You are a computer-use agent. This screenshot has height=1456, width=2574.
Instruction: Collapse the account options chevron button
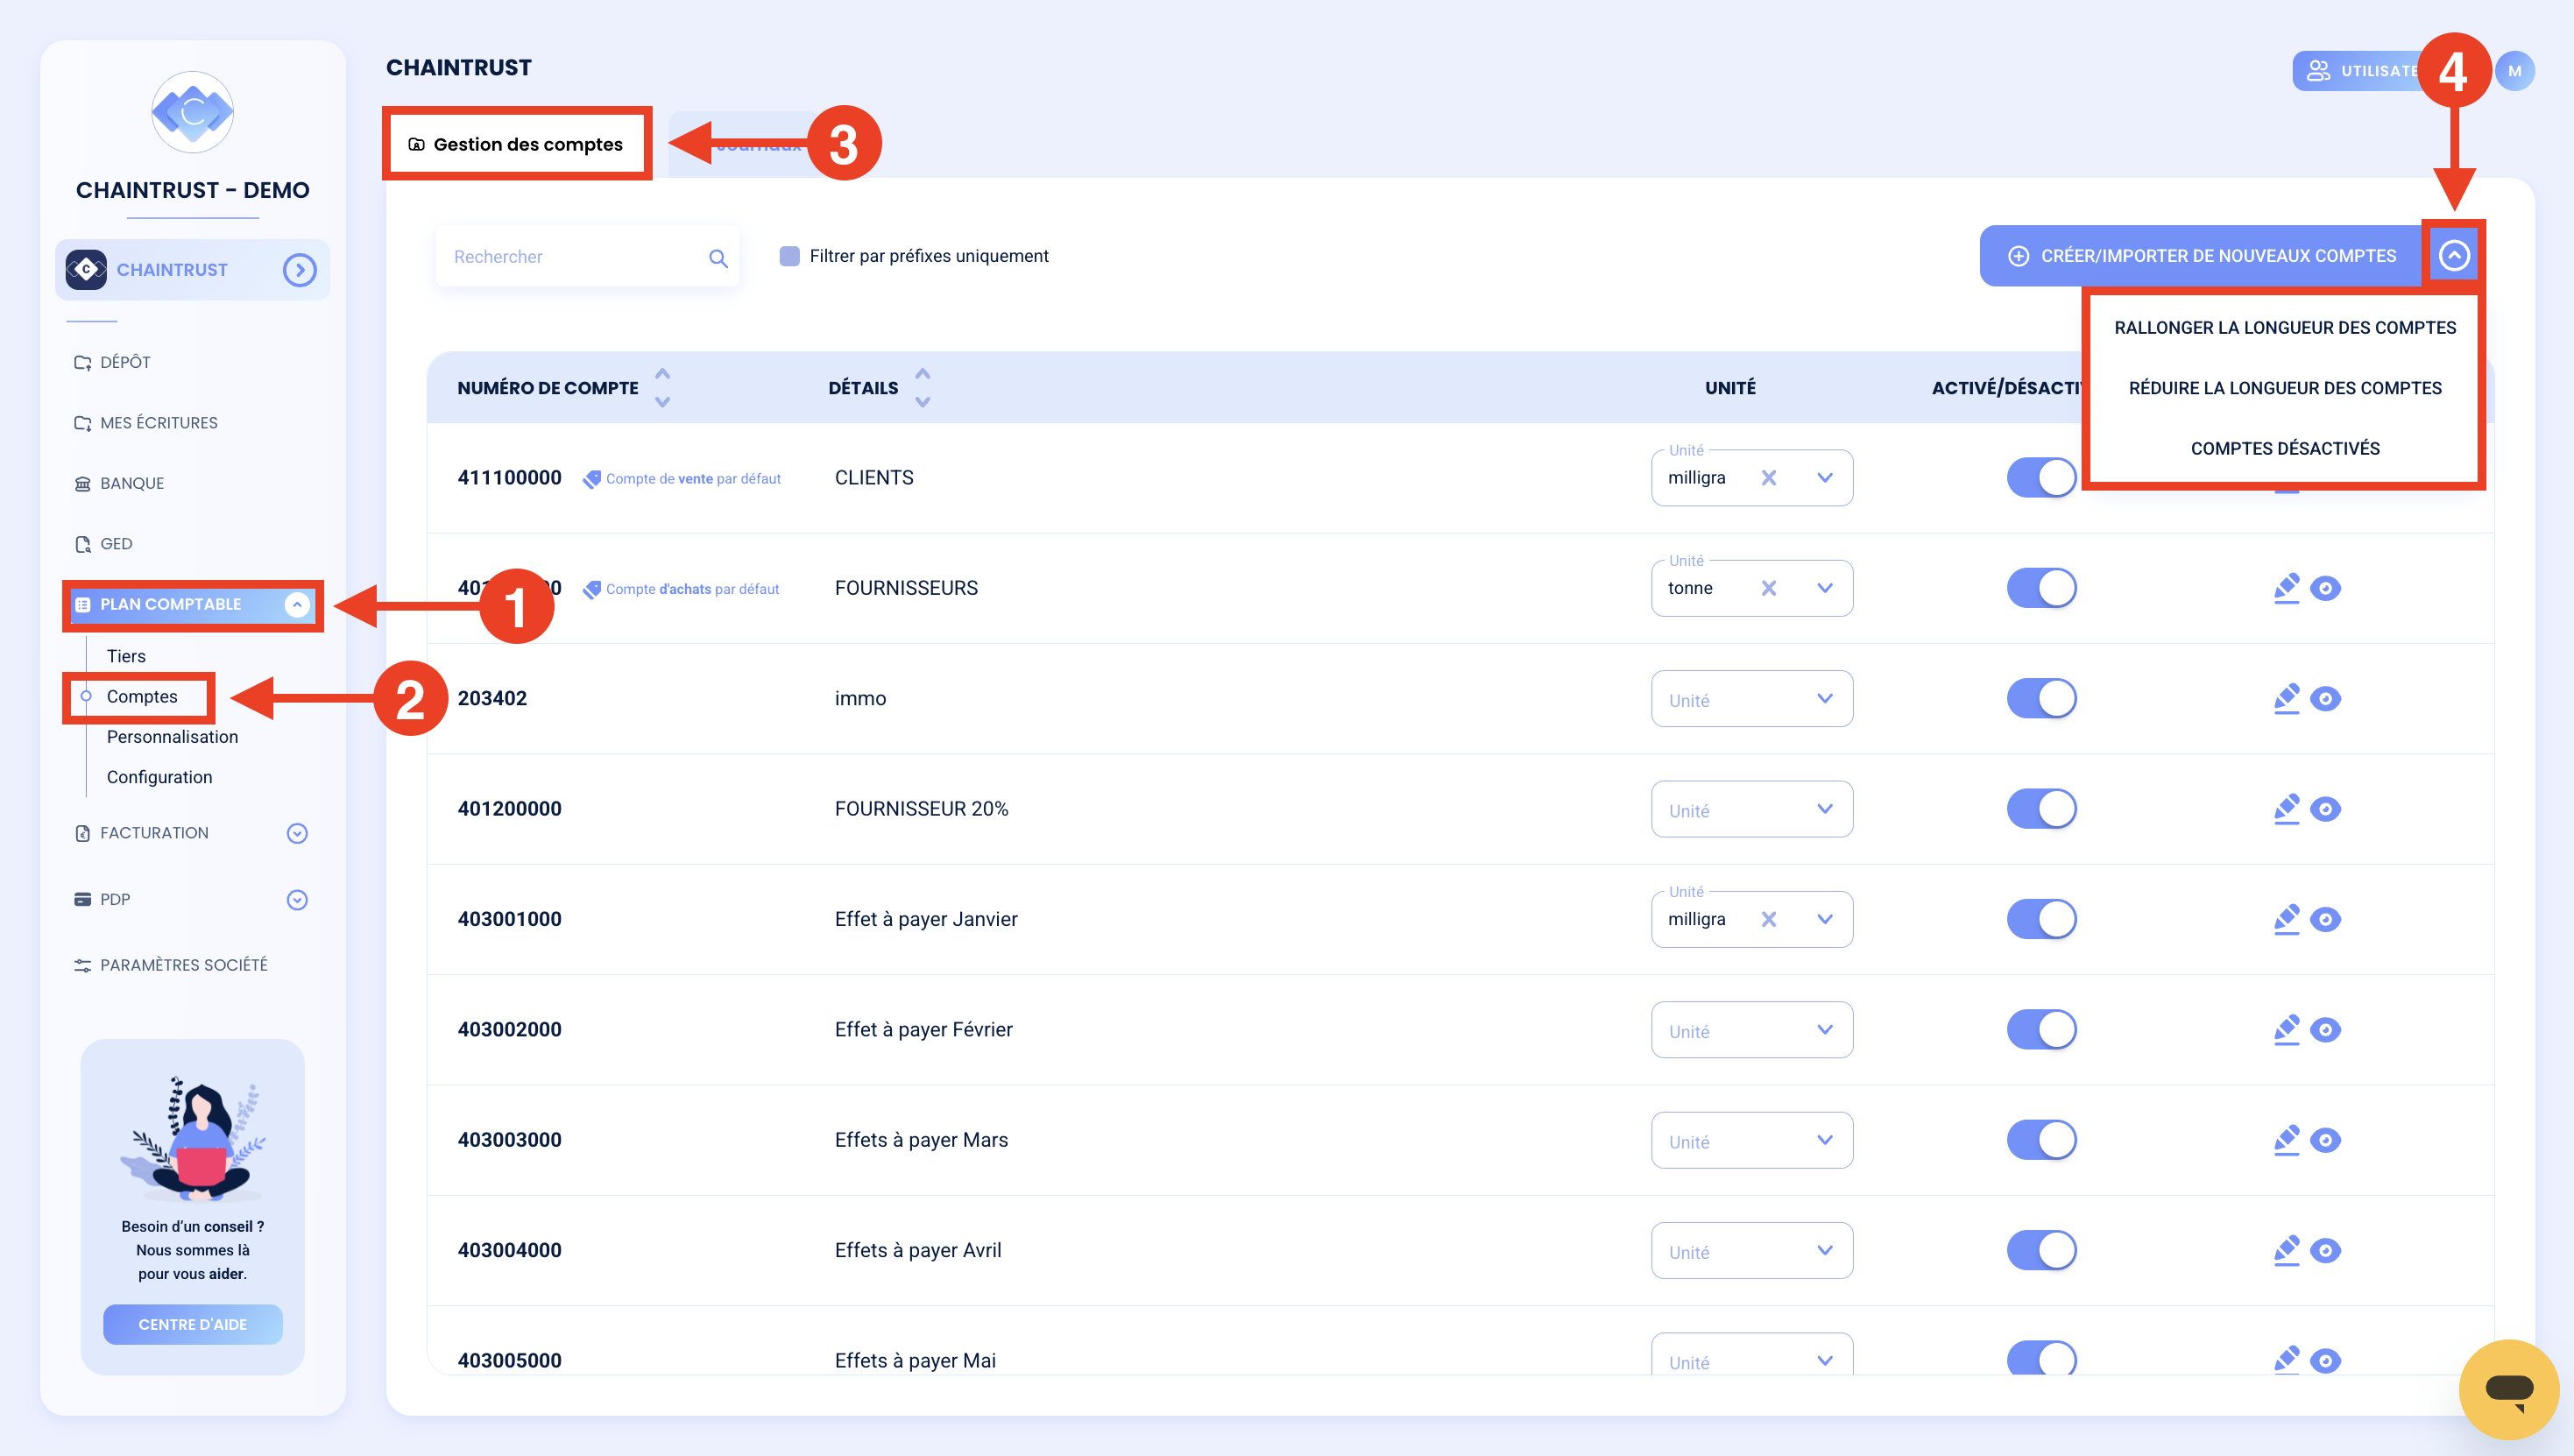click(2453, 256)
